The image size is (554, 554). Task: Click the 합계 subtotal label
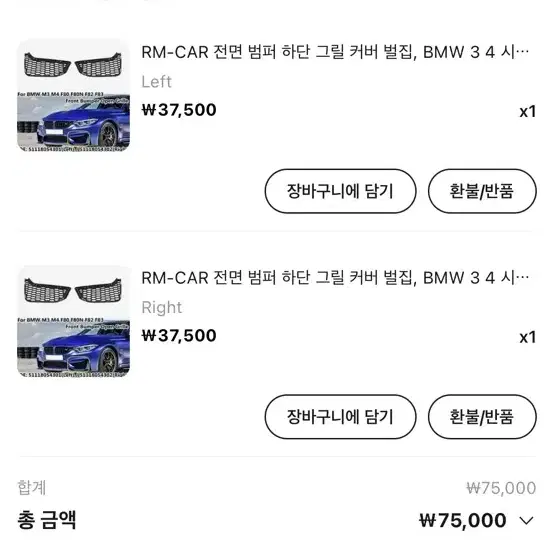coord(32,488)
